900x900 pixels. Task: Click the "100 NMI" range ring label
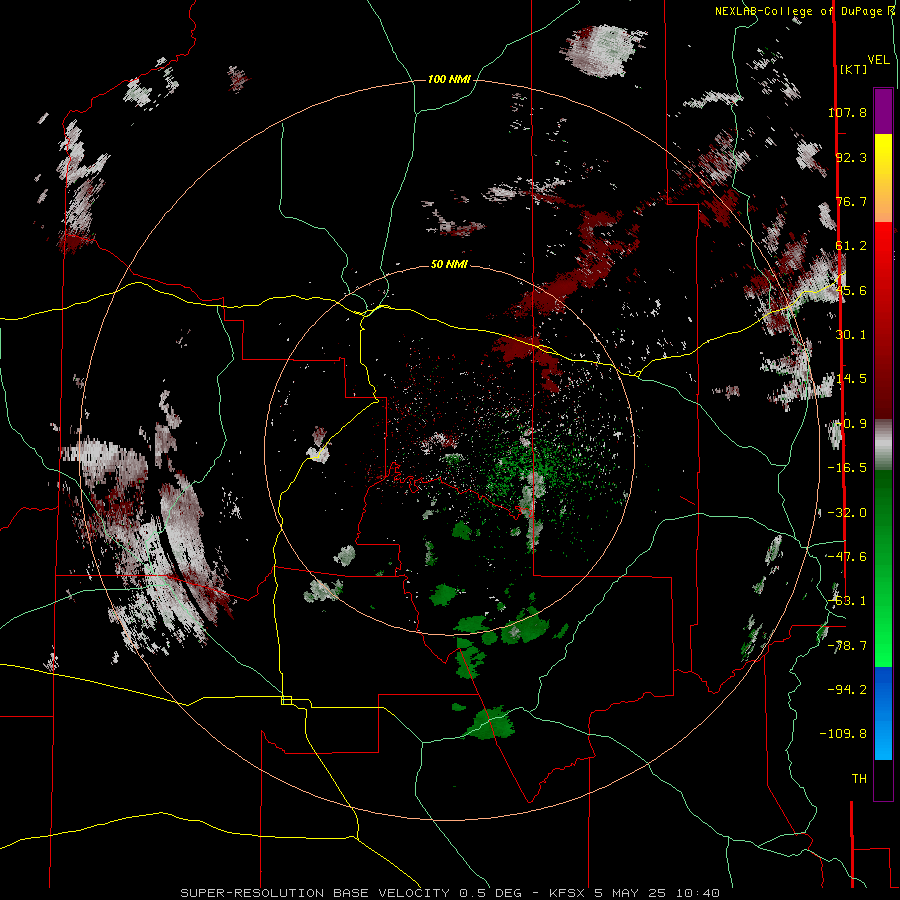point(449,79)
